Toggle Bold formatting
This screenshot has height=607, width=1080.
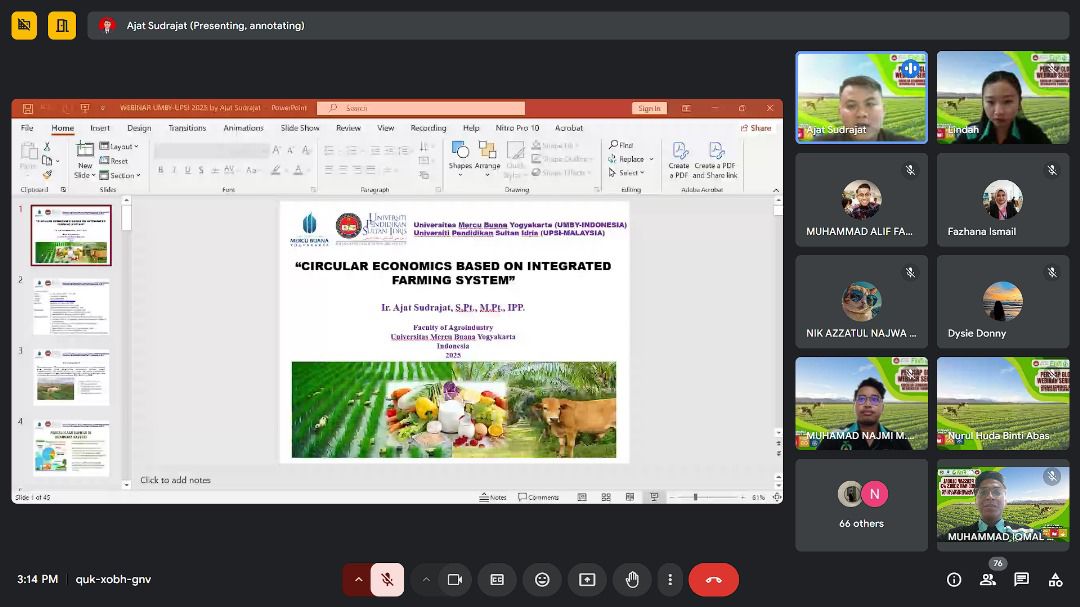point(160,170)
